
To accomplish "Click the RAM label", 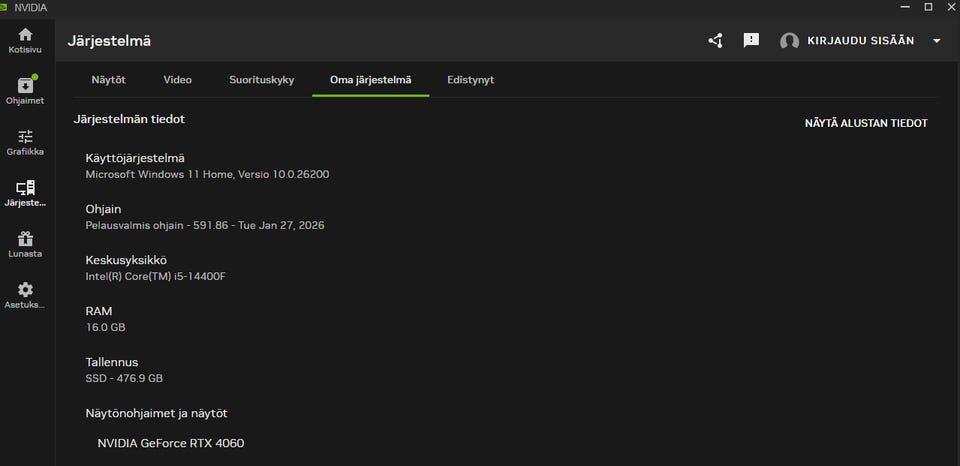I will click(99, 311).
